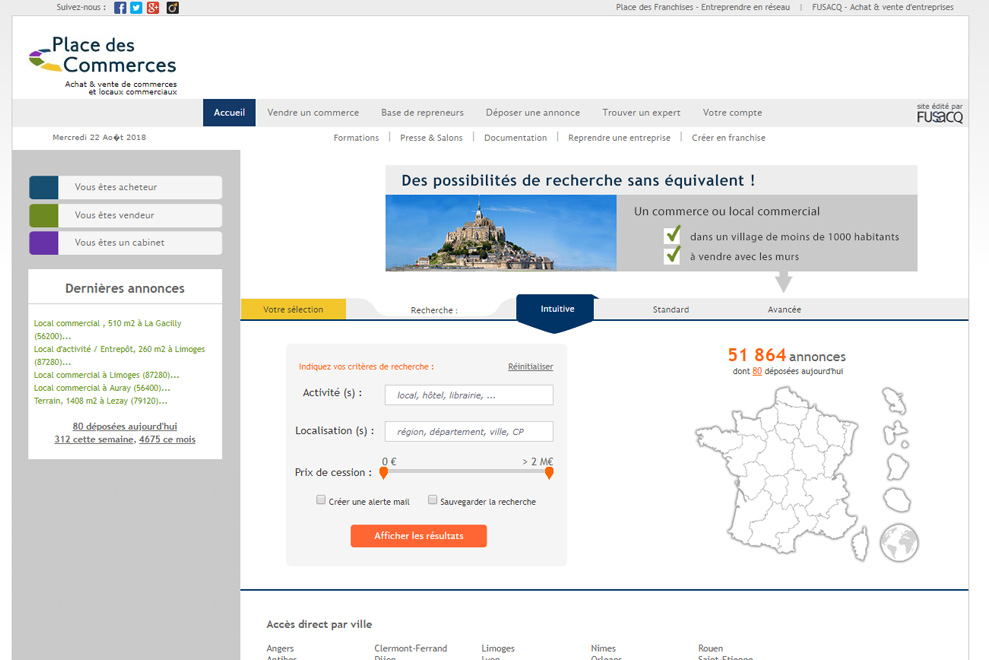Click the world globe icon
This screenshot has width=989, height=660.
(x=899, y=543)
